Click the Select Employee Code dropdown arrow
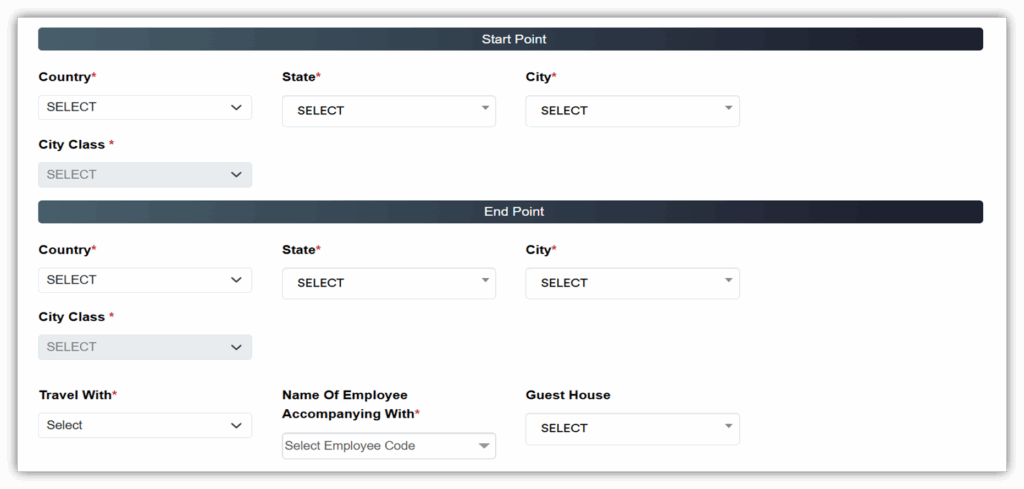The height and width of the screenshot is (489, 1024). click(484, 446)
